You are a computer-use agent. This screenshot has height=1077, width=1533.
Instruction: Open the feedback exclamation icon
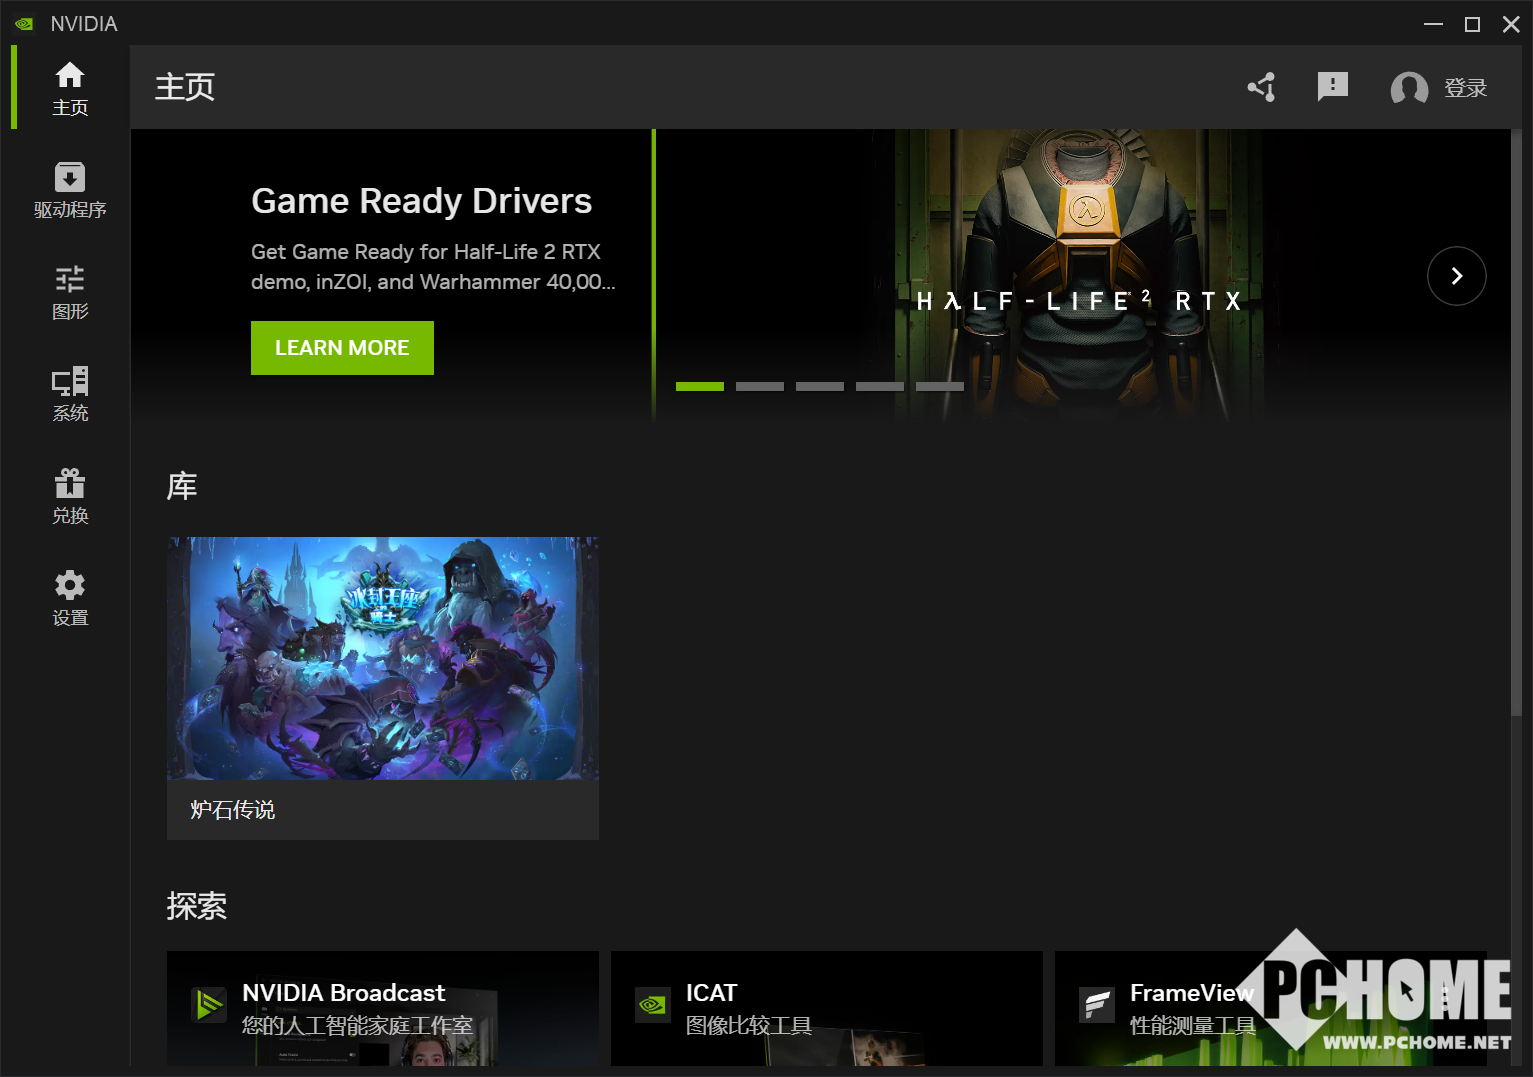pyautogui.click(x=1333, y=87)
